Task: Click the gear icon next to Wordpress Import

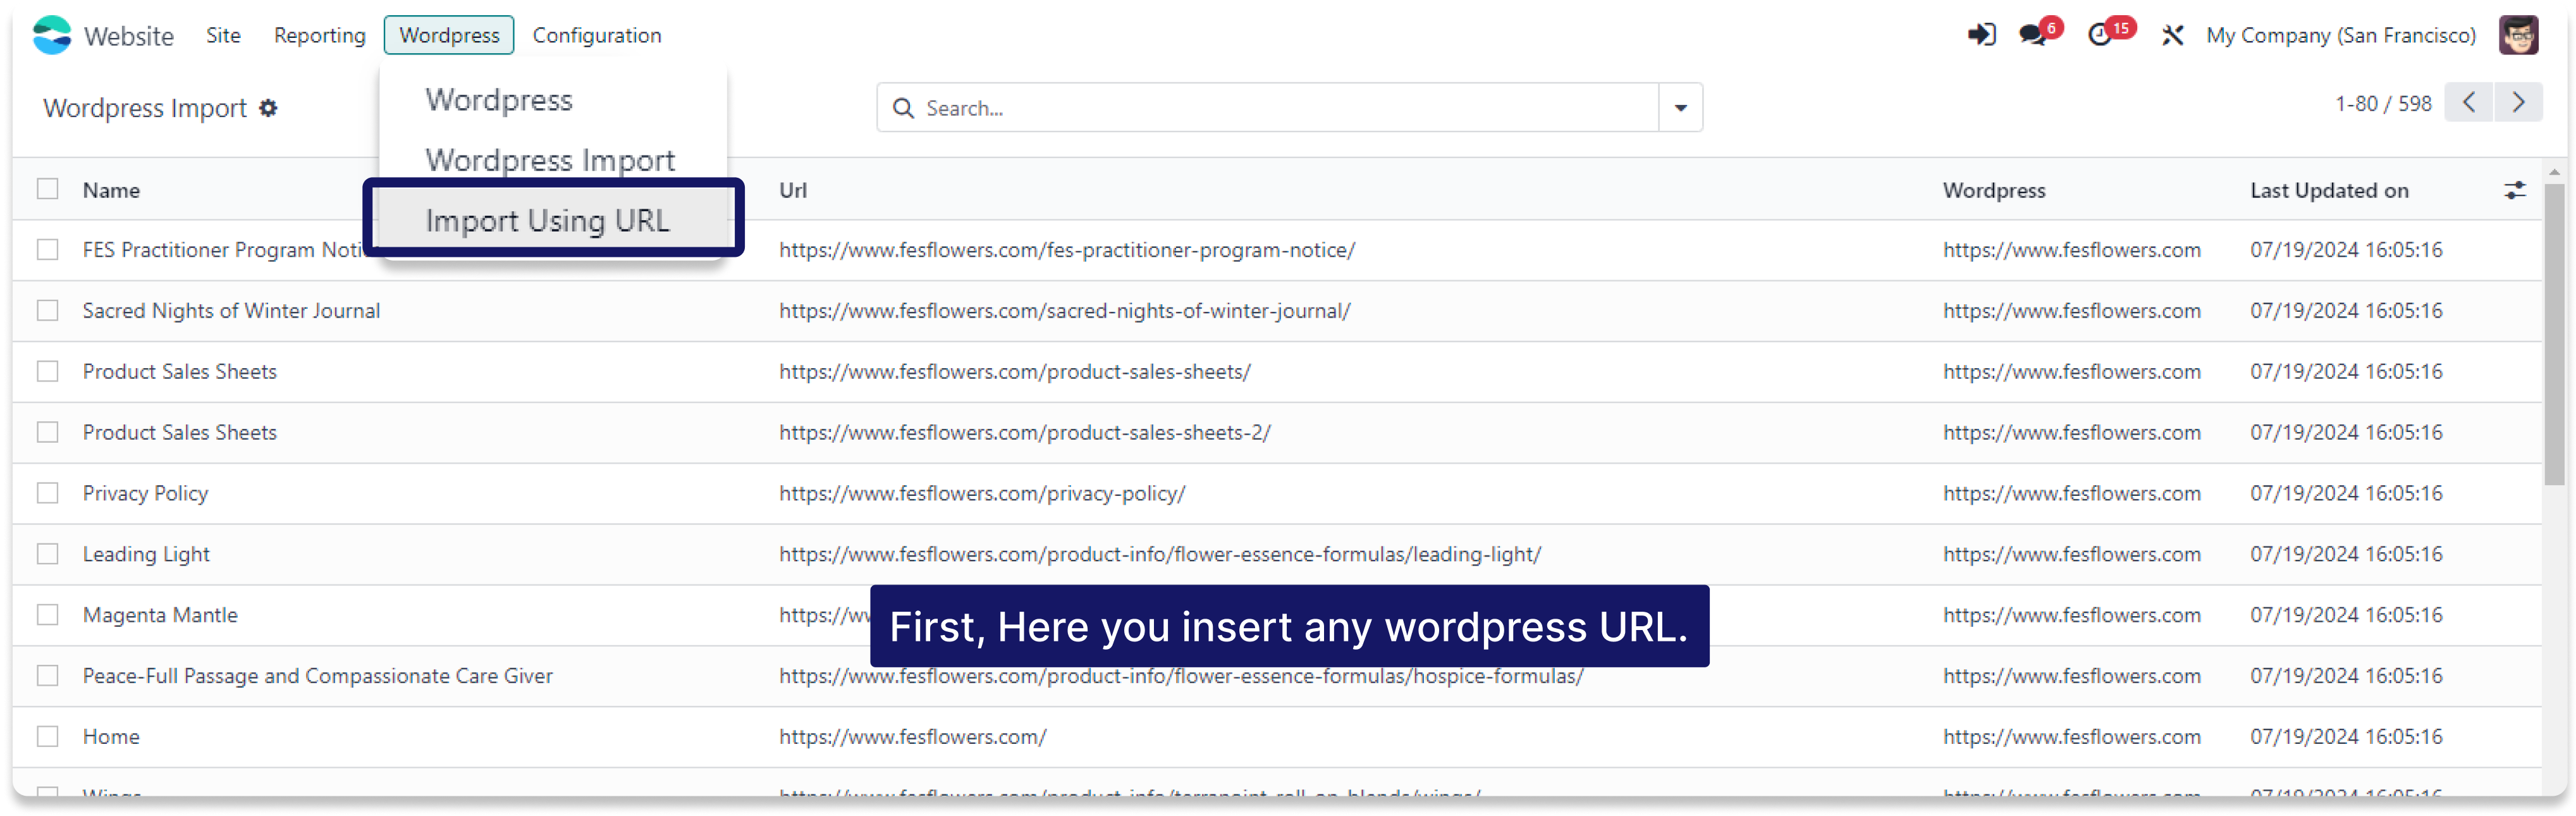Action: [x=268, y=108]
